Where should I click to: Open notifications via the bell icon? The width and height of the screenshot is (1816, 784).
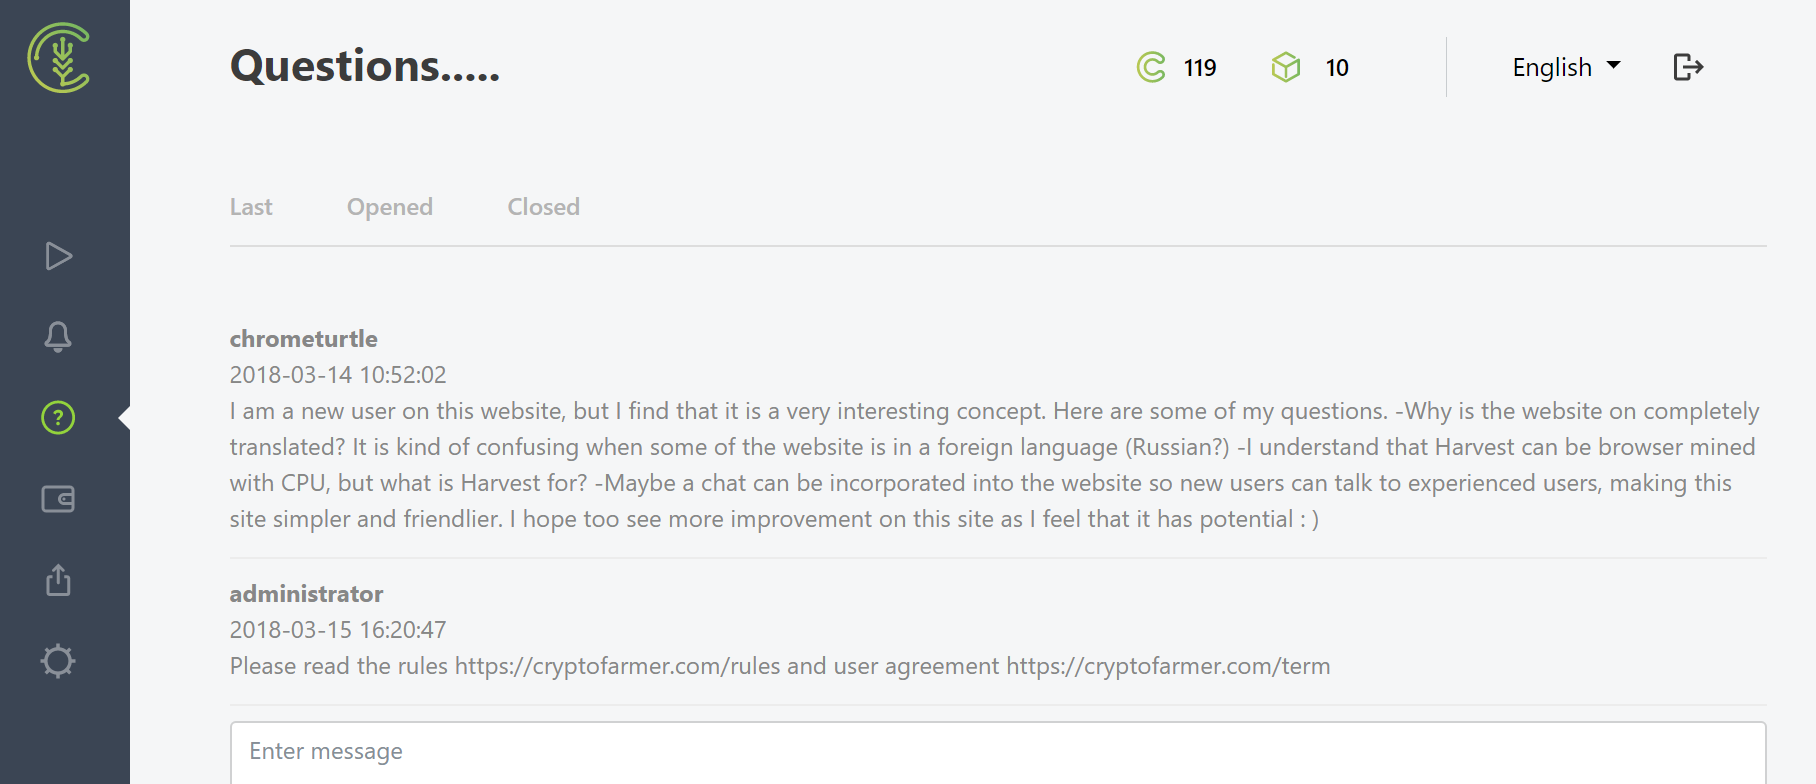[57, 337]
